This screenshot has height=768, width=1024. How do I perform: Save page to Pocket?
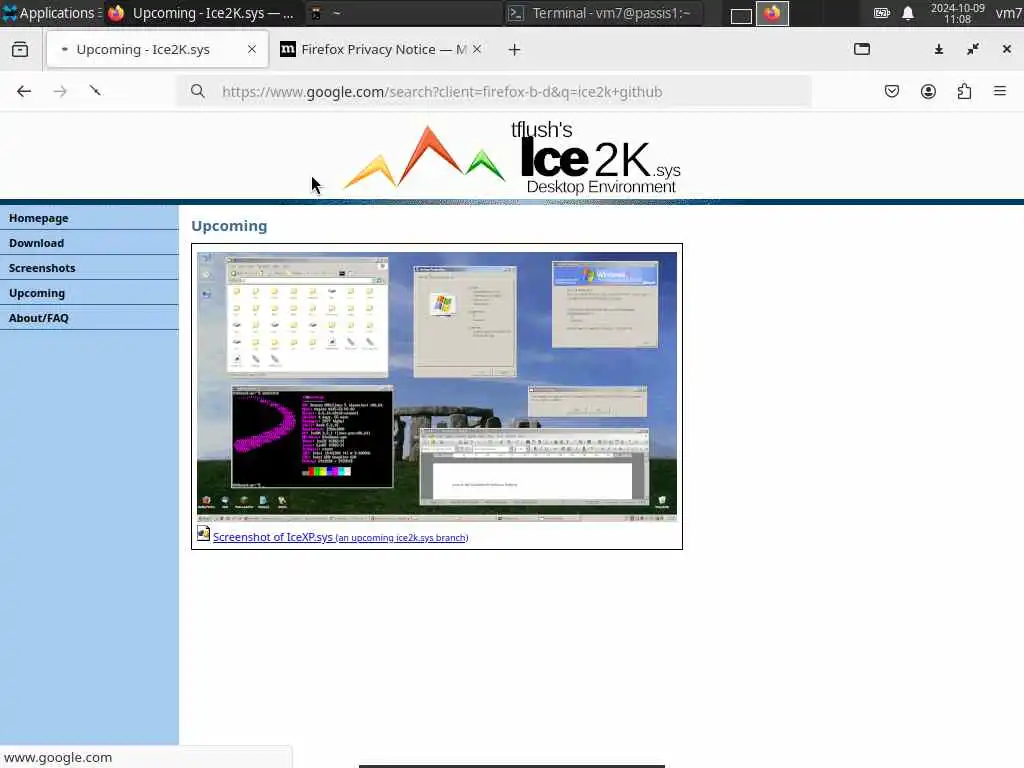point(891,91)
